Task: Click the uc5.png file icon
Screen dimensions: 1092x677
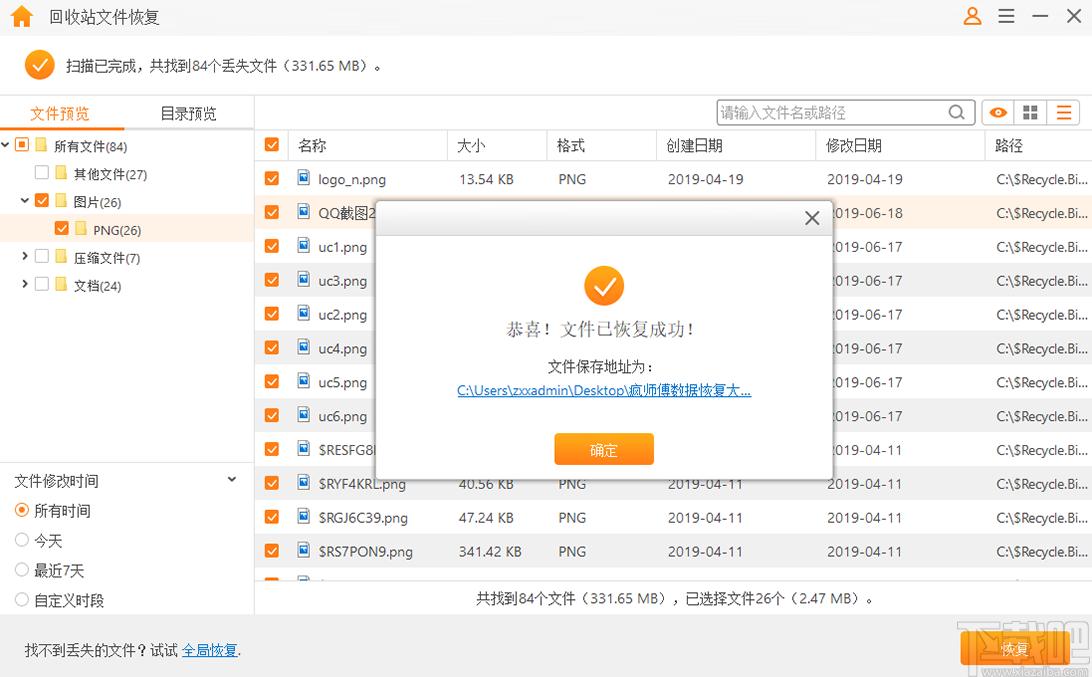Action: 304,381
